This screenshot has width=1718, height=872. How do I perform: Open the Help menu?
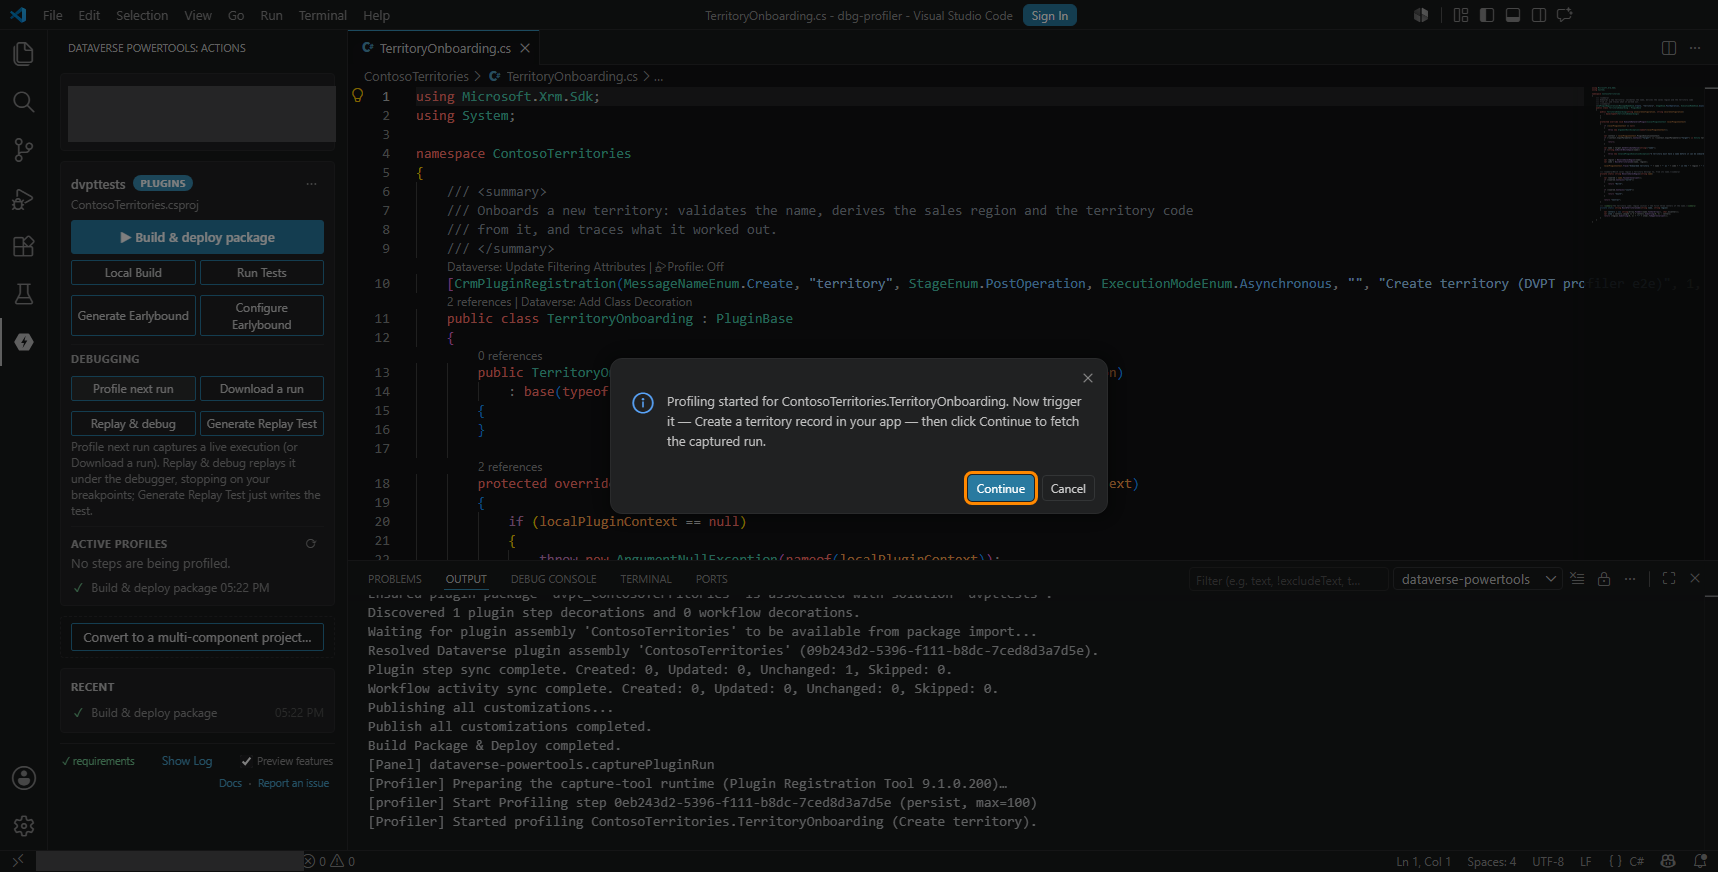tap(376, 15)
